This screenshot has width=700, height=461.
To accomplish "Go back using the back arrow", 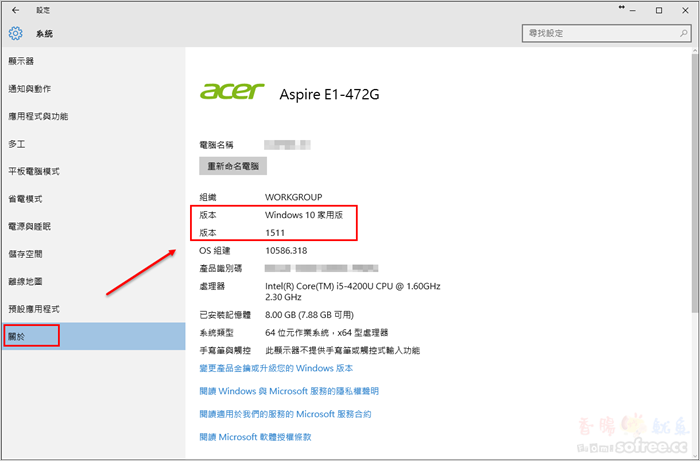I will click(x=16, y=10).
